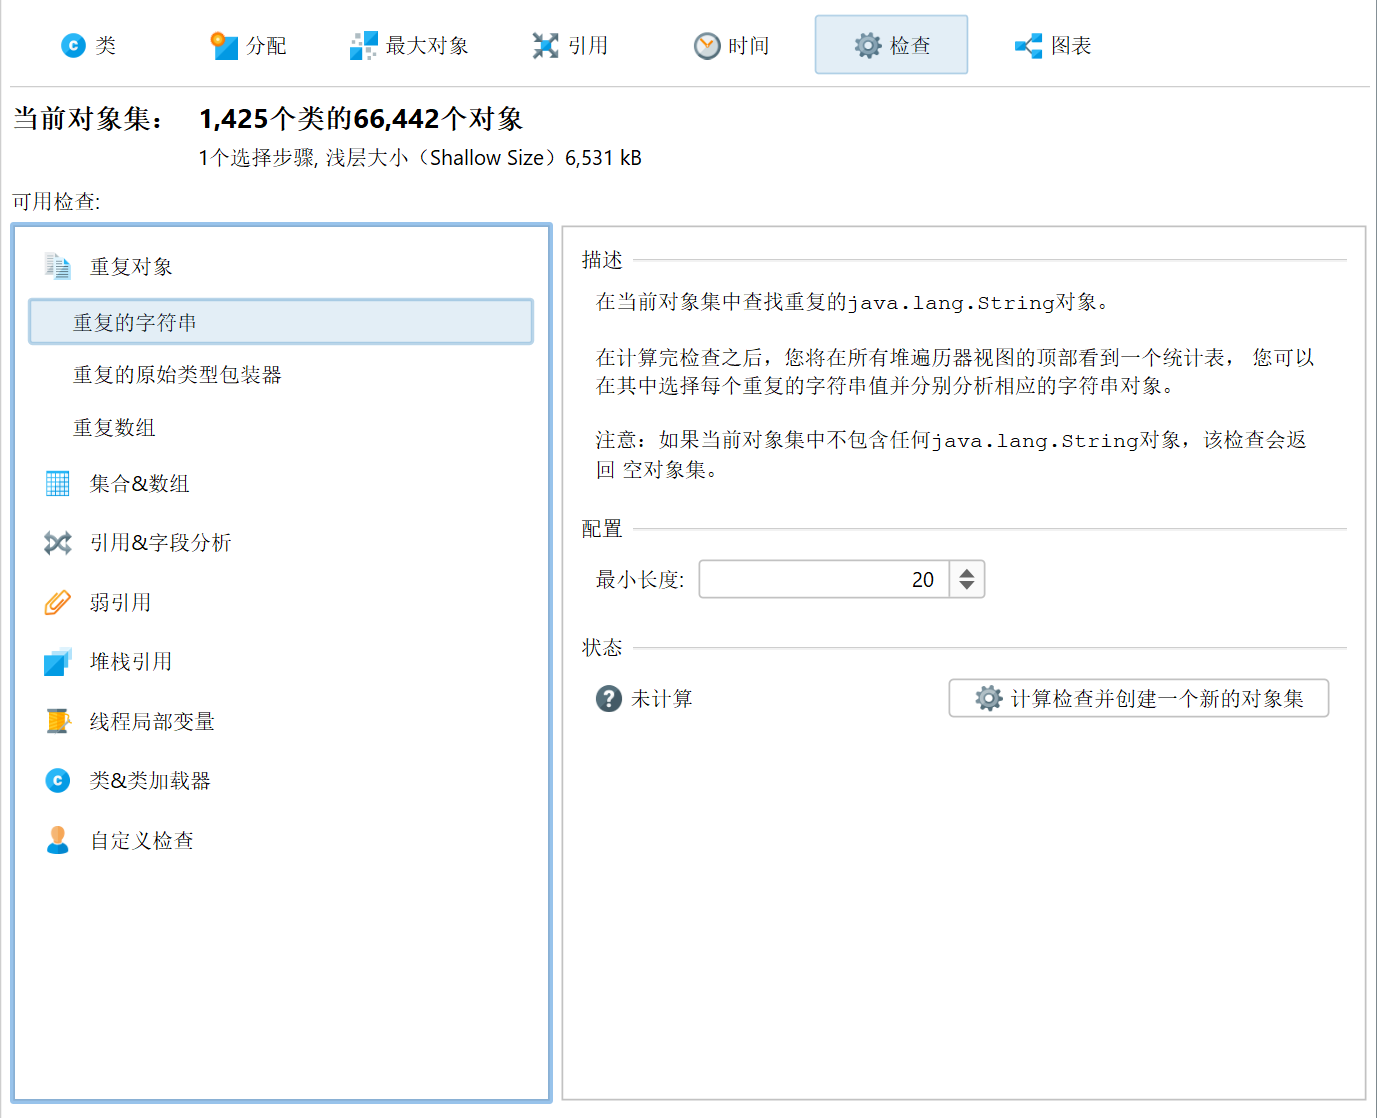The image size is (1377, 1118).
Task: Click the 未计算 question mark status icon
Action: [608, 698]
